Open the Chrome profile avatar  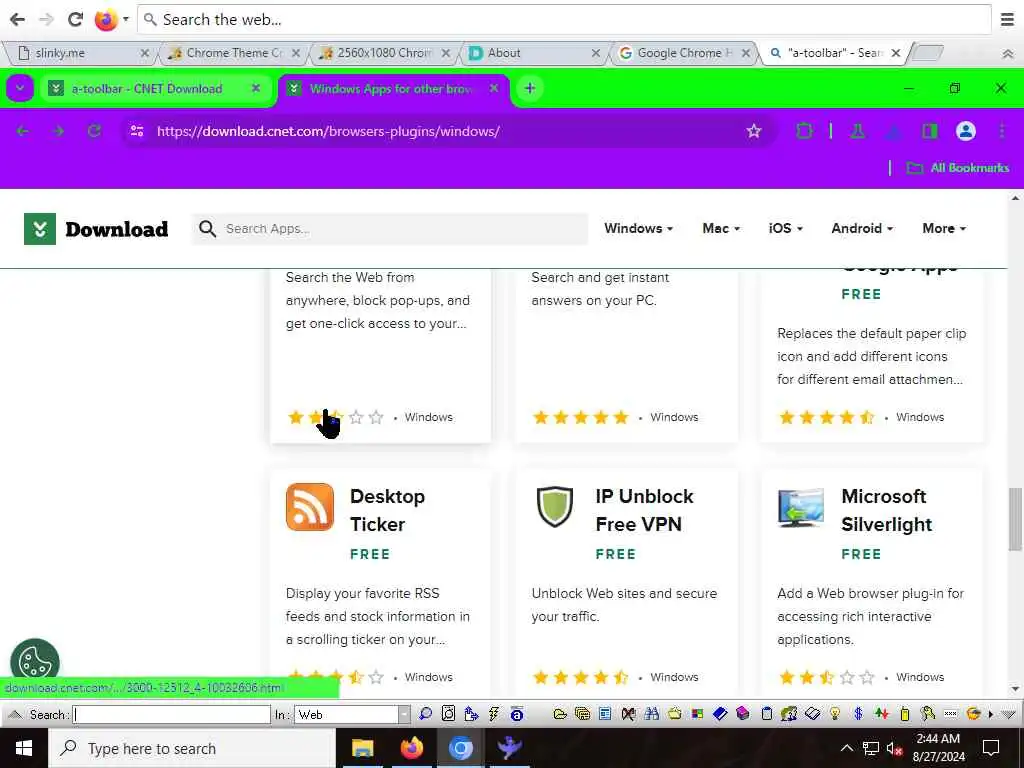pyautogui.click(x=966, y=131)
